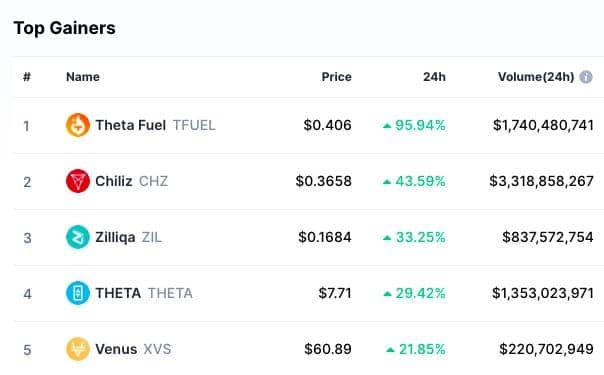Sort table by # rank header
Screen dimensions: 604x375
pos(27,77)
